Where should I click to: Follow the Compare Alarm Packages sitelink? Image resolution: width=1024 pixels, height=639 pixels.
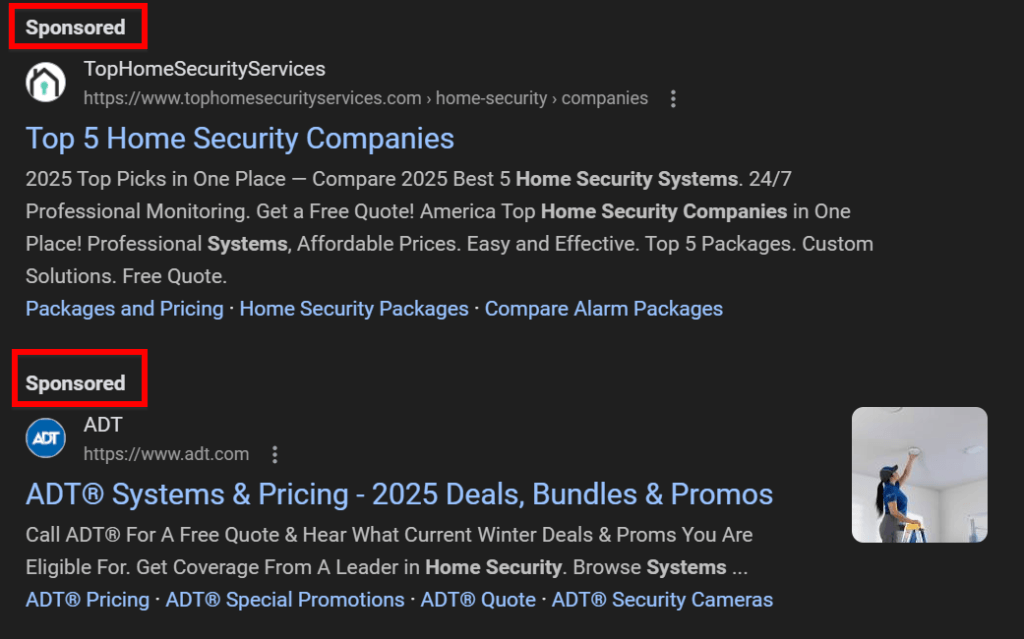(x=604, y=309)
